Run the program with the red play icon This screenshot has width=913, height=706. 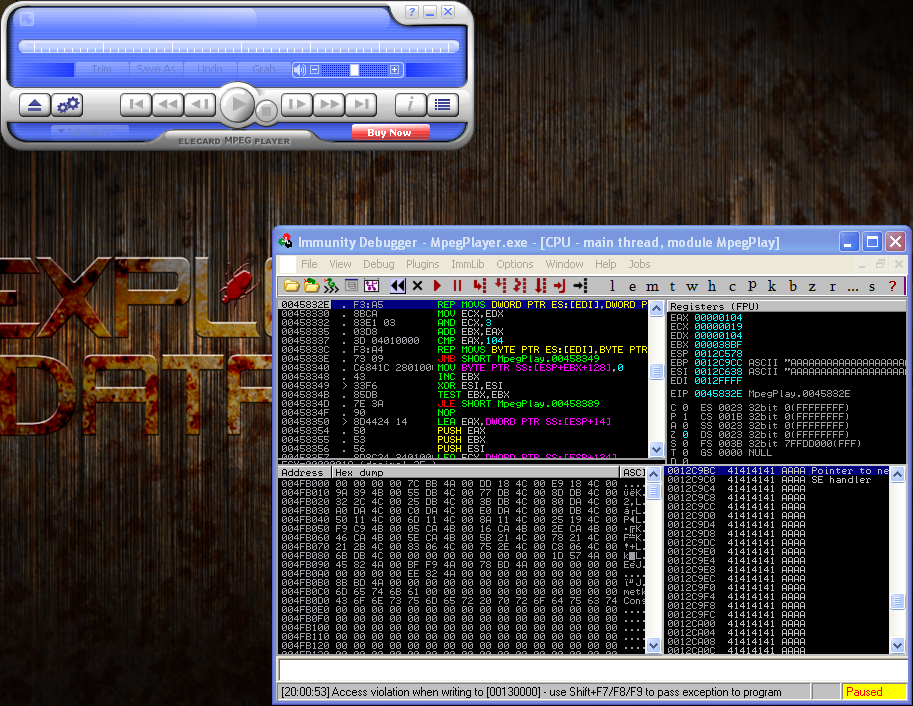coord(437,285)
